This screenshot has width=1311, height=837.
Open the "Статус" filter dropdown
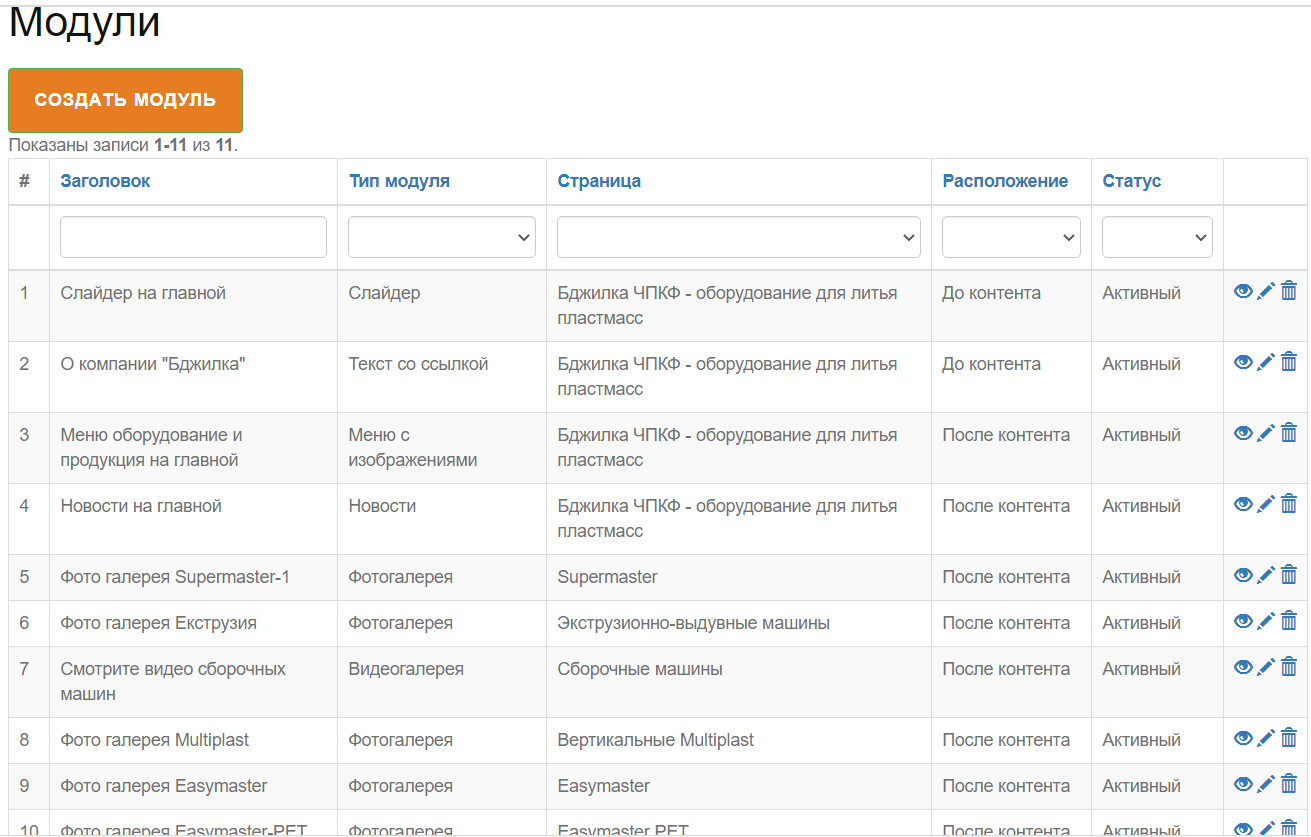[1157, 237]
